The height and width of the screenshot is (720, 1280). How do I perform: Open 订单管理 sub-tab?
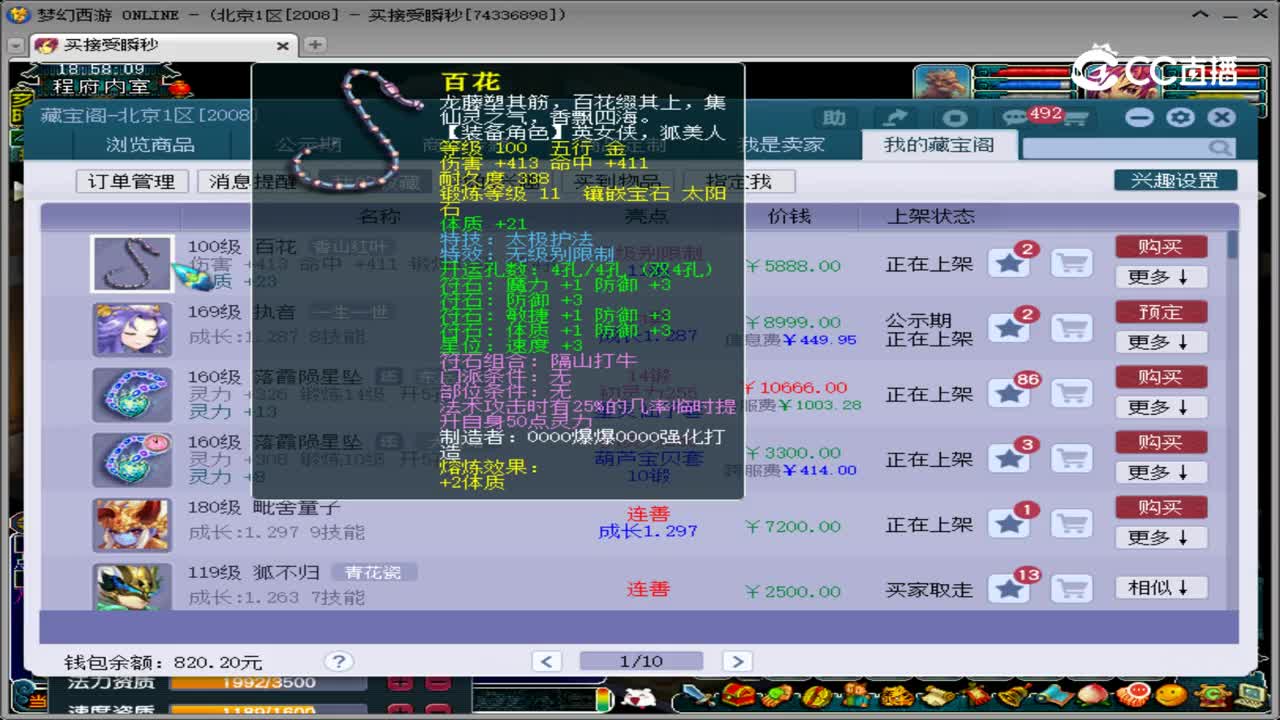click(x=132, y=181)
